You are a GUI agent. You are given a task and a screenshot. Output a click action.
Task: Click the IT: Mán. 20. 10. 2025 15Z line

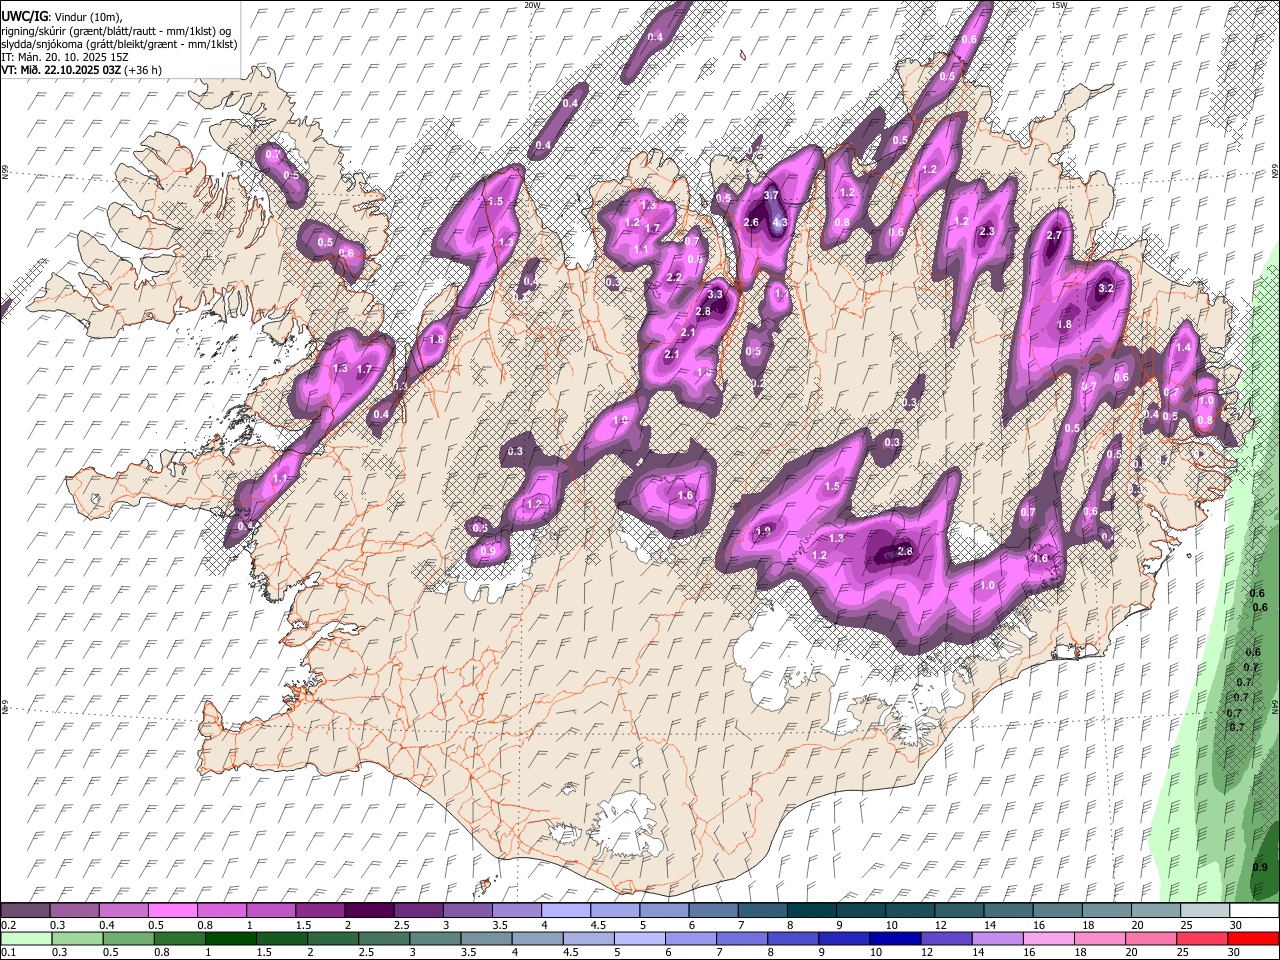click(64, 57)
